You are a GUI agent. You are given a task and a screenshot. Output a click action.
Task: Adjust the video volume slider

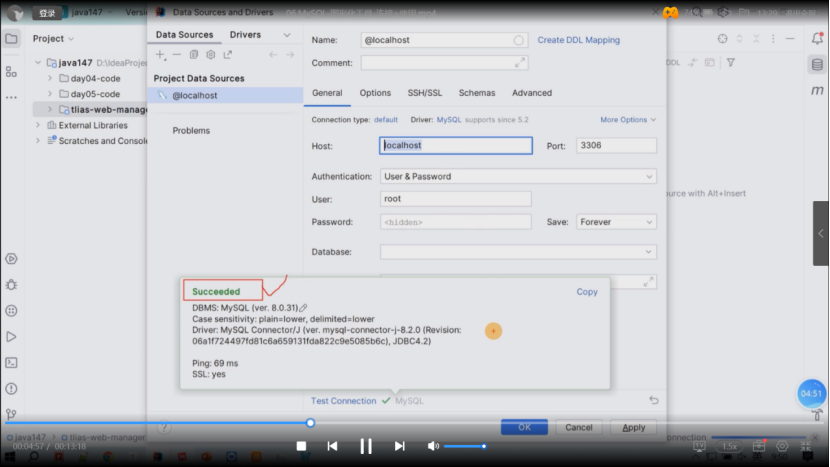click(465, 446)
